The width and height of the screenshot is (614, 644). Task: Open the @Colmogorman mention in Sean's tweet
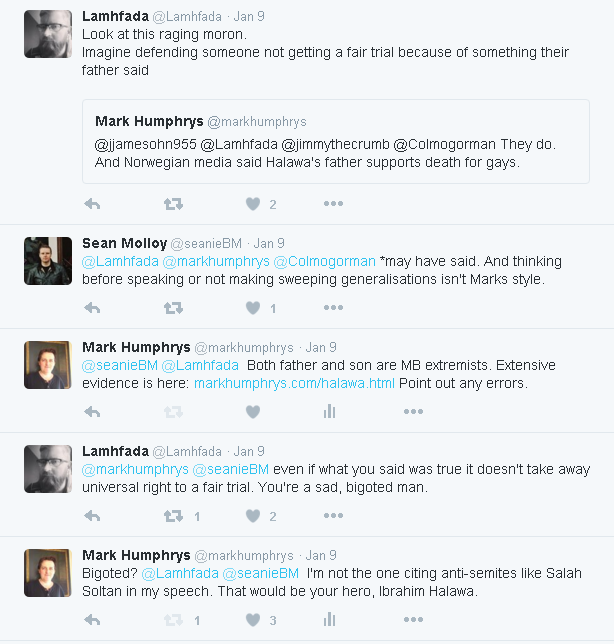click(x=324, y=261)
